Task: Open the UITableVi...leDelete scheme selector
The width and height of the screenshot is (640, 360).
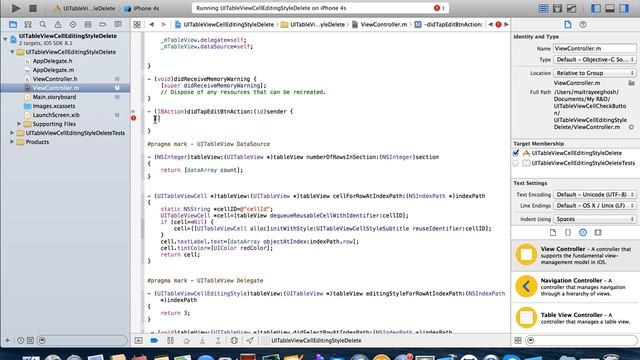Action: (85, 8)
